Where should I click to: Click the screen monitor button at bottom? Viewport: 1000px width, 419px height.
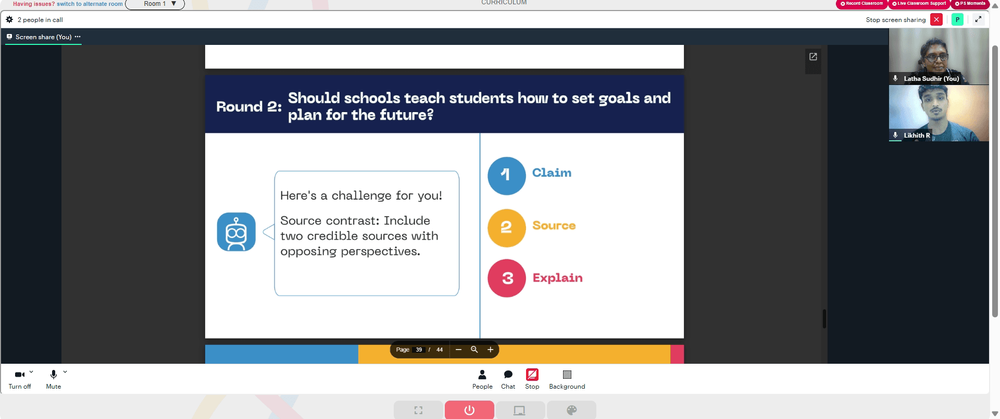[520, 410]
